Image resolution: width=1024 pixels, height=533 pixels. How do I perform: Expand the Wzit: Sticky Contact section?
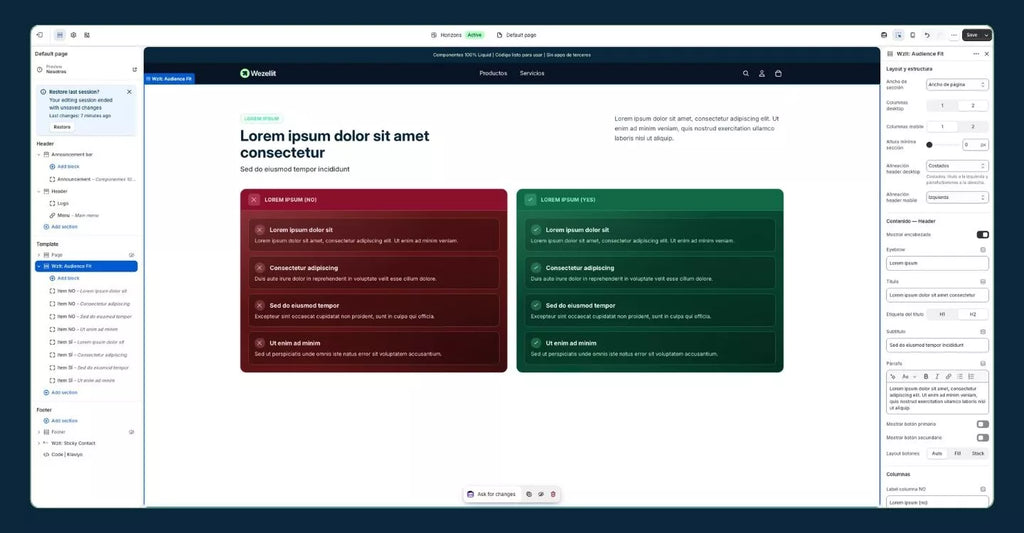pyautogui.click(x=39, y=443)
